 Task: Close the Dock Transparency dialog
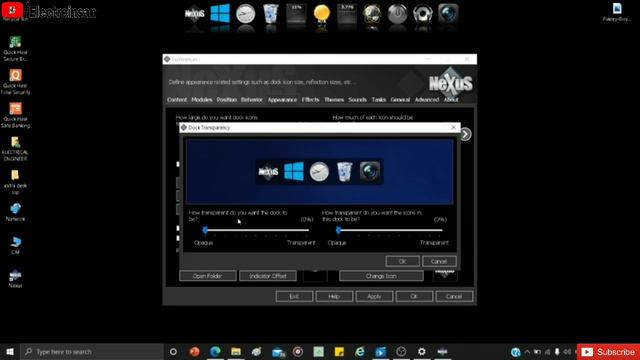(x=453, y=127)
